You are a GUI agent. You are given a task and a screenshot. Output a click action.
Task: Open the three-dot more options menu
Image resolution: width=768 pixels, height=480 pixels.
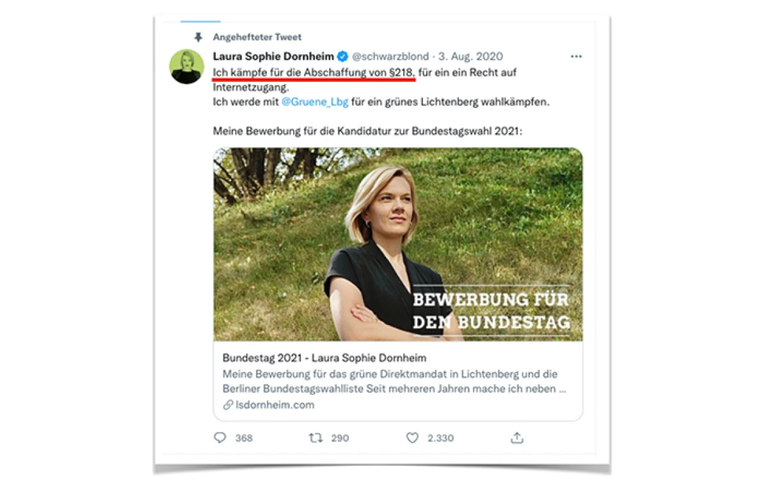coord(576,57)
